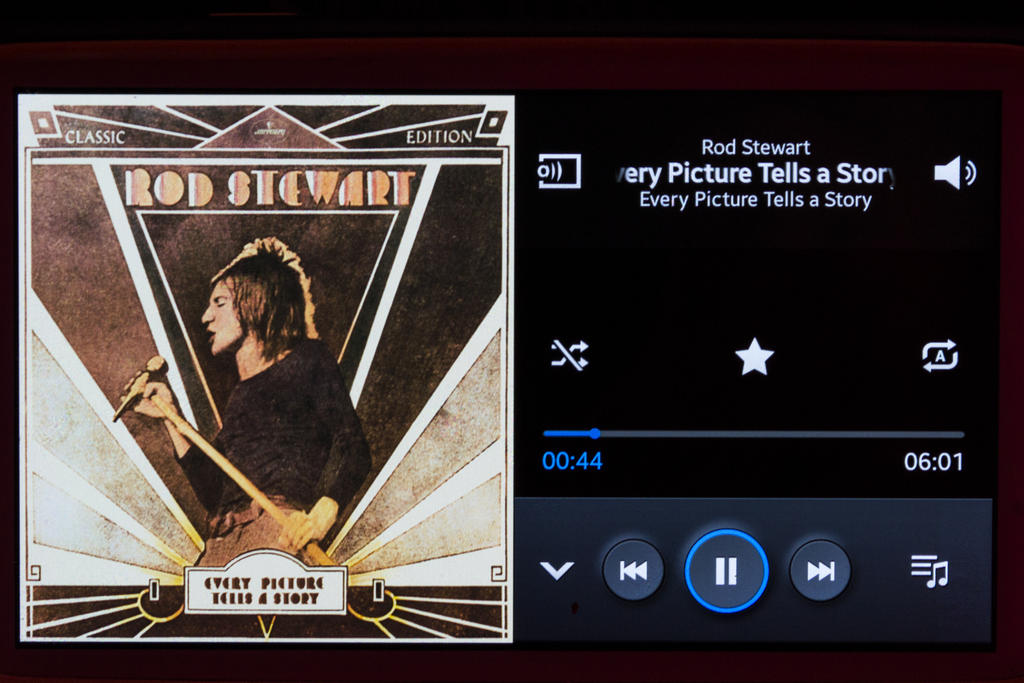Open the playlist queue icon

point(930,571)
